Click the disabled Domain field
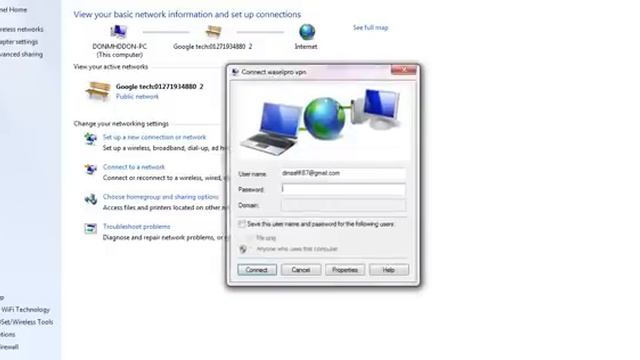Image resolution: width=640 pixels, height=360 pixels. pos(343,205)
